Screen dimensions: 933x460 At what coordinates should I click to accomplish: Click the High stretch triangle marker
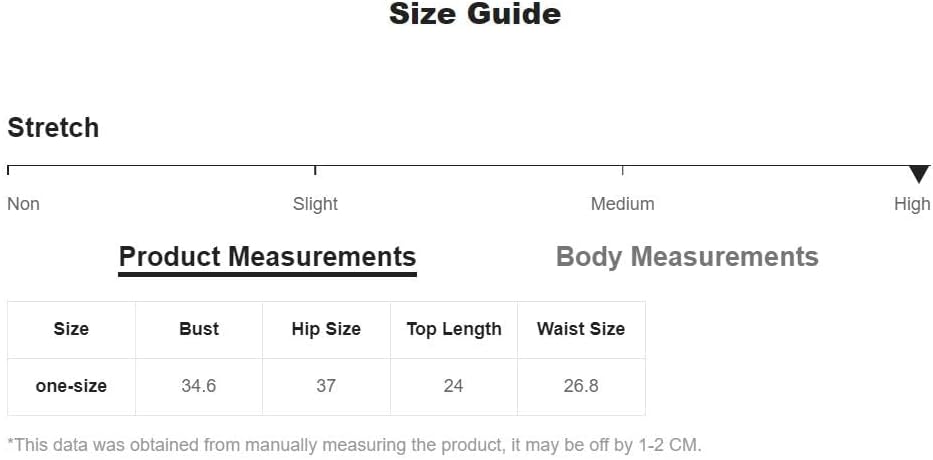point(919,174)
